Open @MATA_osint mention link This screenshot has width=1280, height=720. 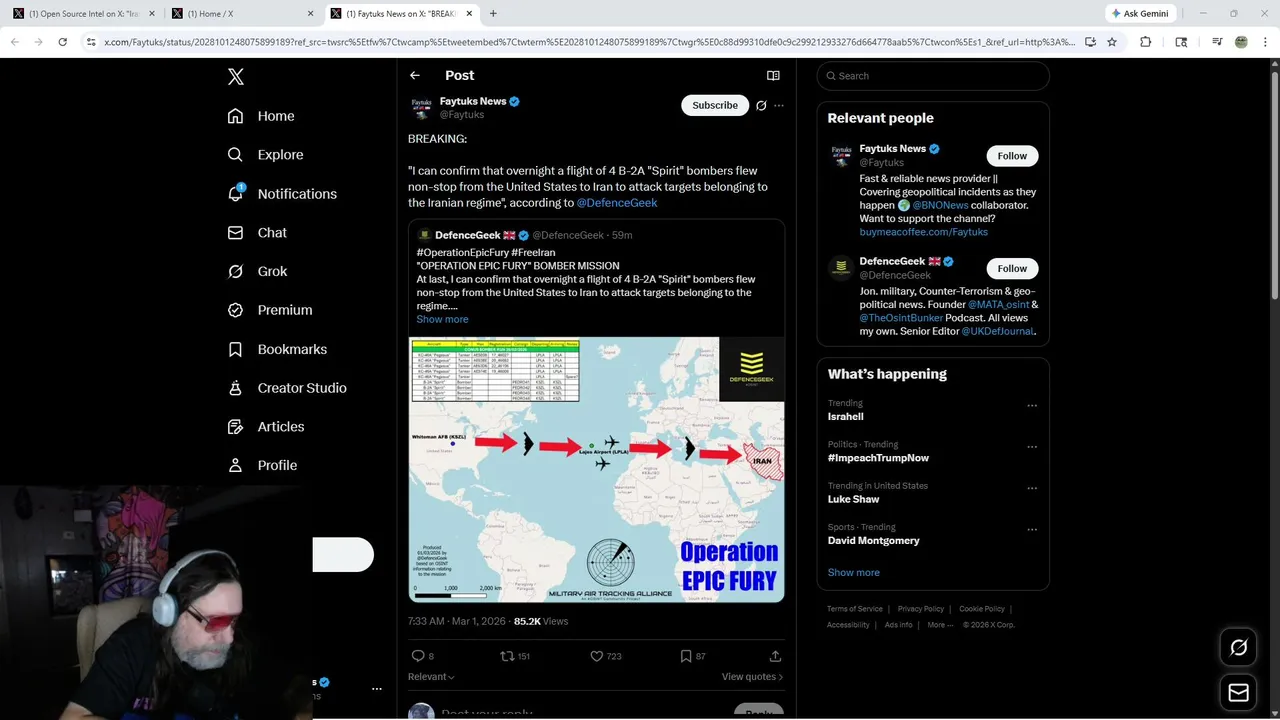click(x=998, y=304)
